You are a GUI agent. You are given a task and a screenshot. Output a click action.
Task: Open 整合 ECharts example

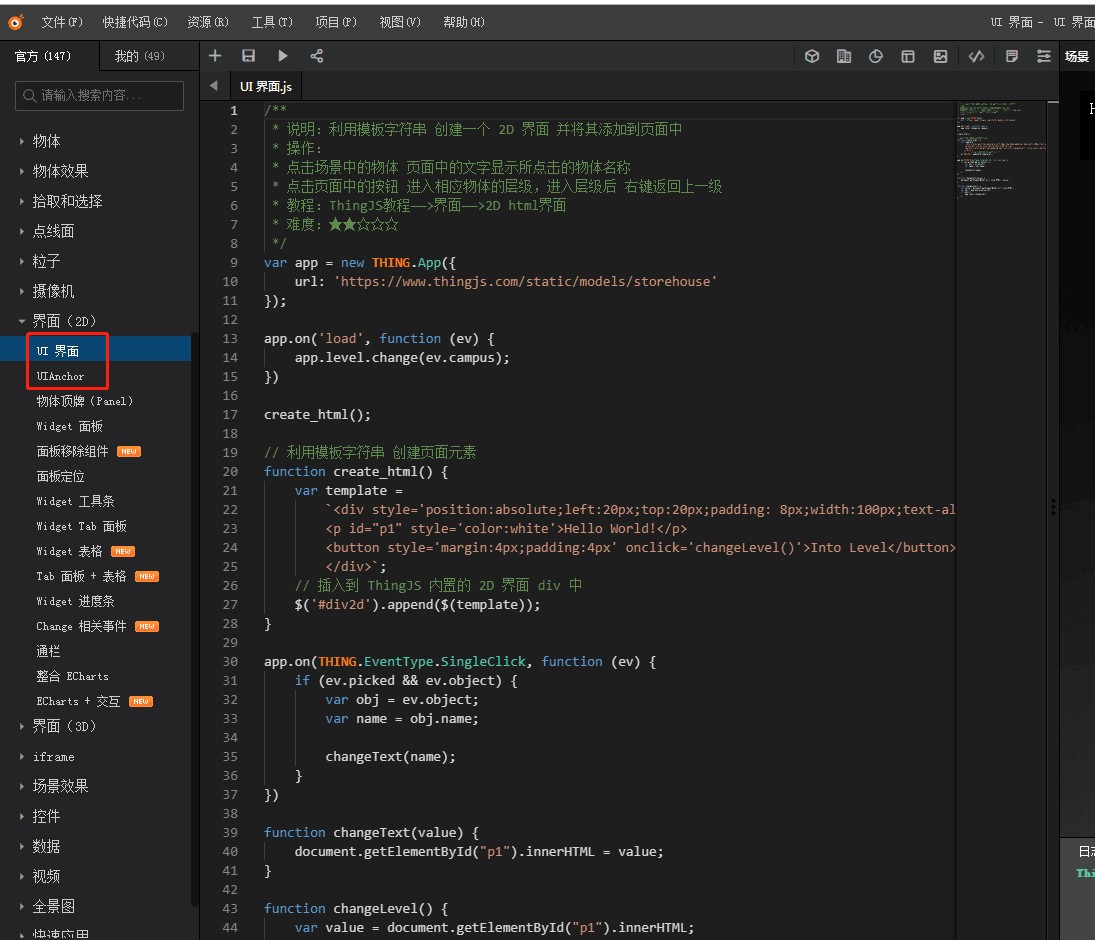(x=72, y=676)
